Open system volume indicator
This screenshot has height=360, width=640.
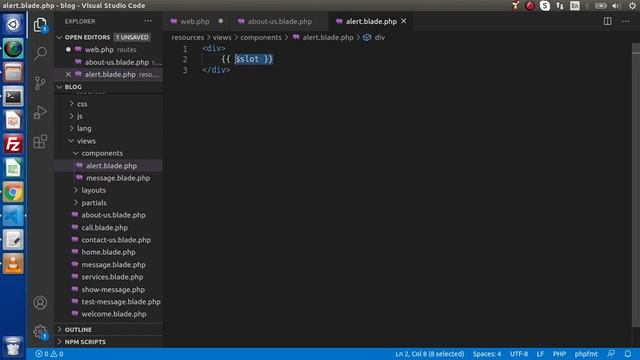coord(616,6)
